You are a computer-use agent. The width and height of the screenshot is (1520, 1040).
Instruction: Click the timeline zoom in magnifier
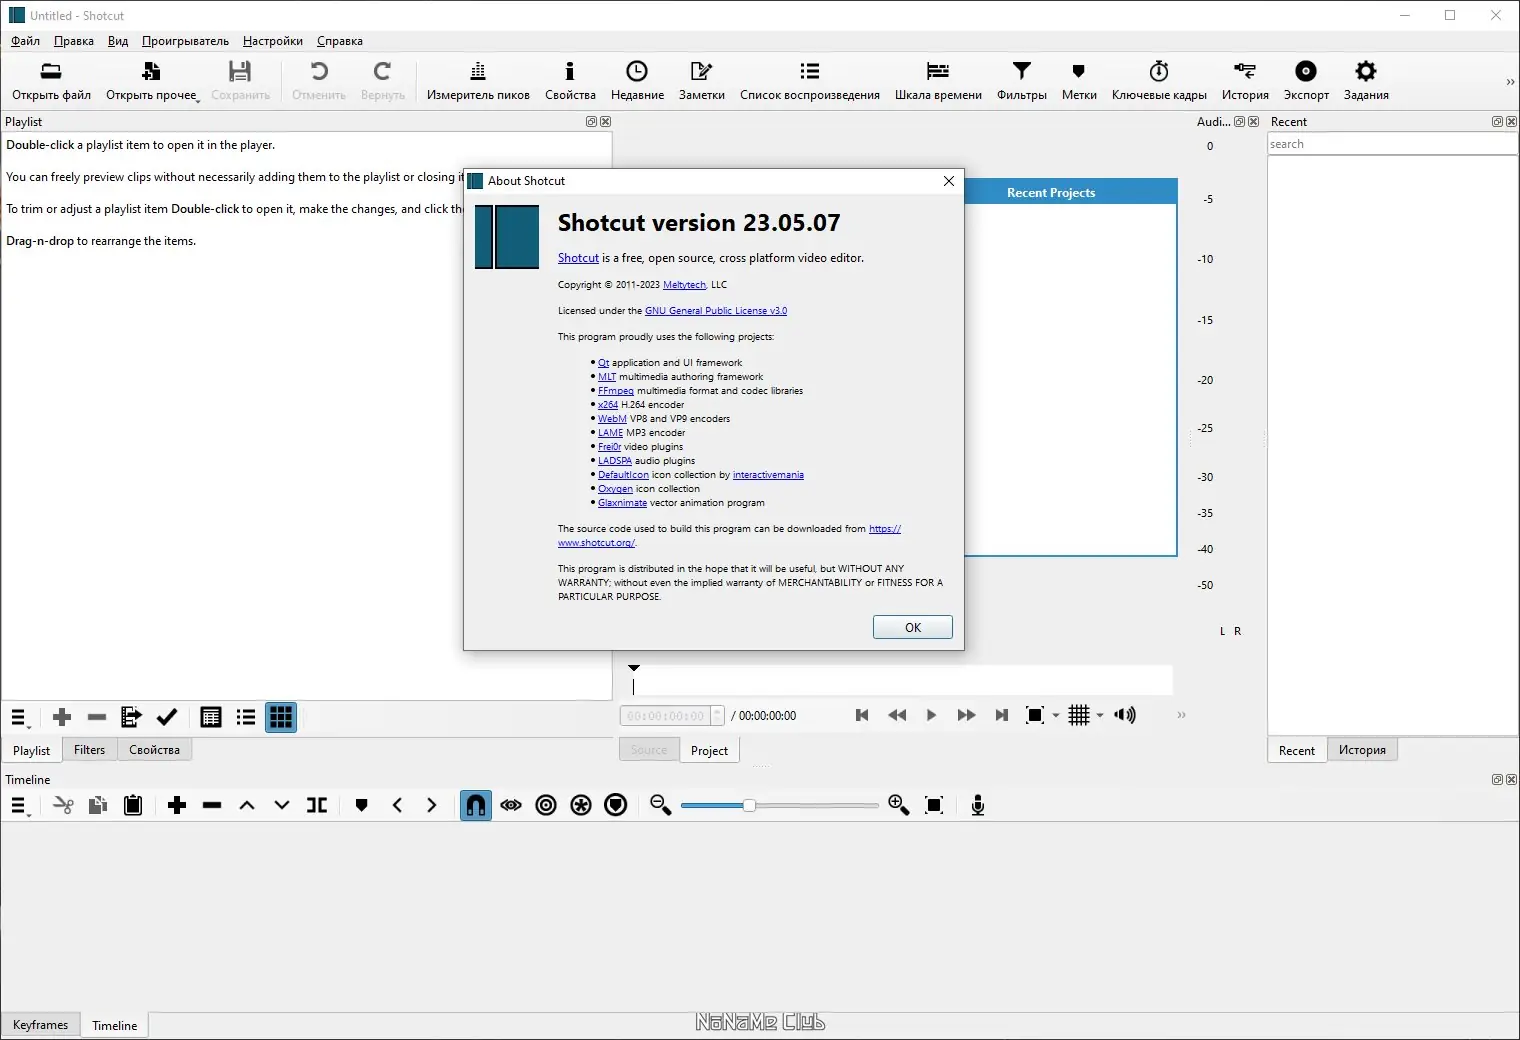[x=898, y=806]
